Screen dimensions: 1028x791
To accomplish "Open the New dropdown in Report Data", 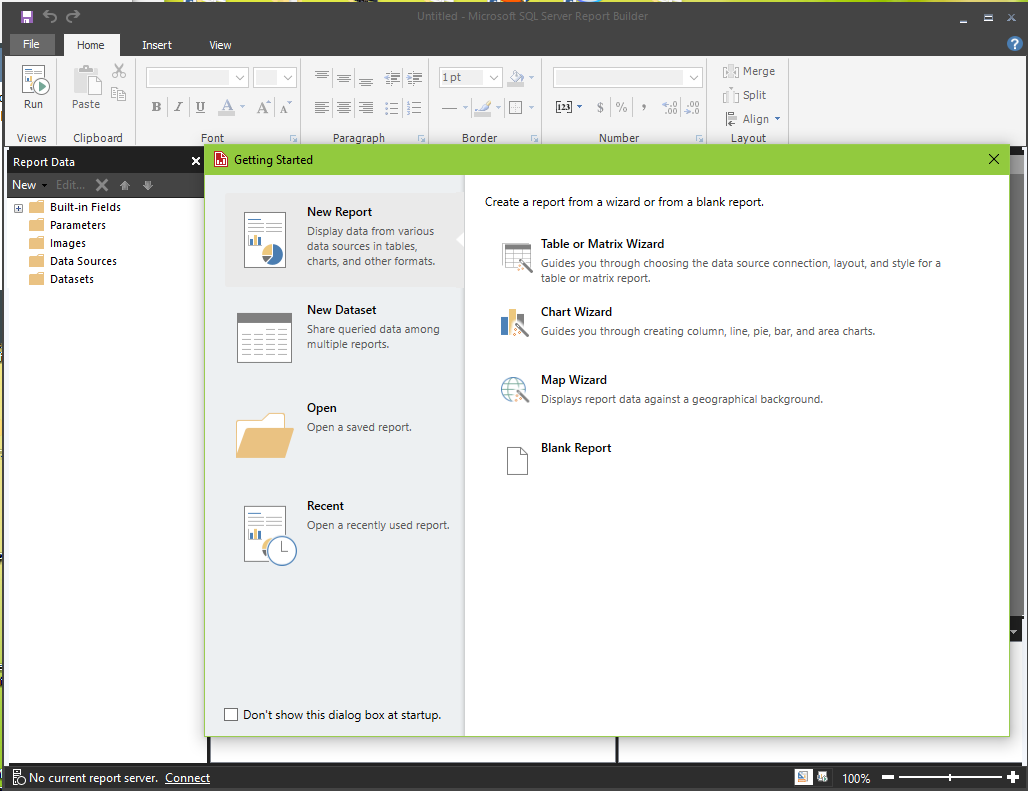I will point(30,185).
